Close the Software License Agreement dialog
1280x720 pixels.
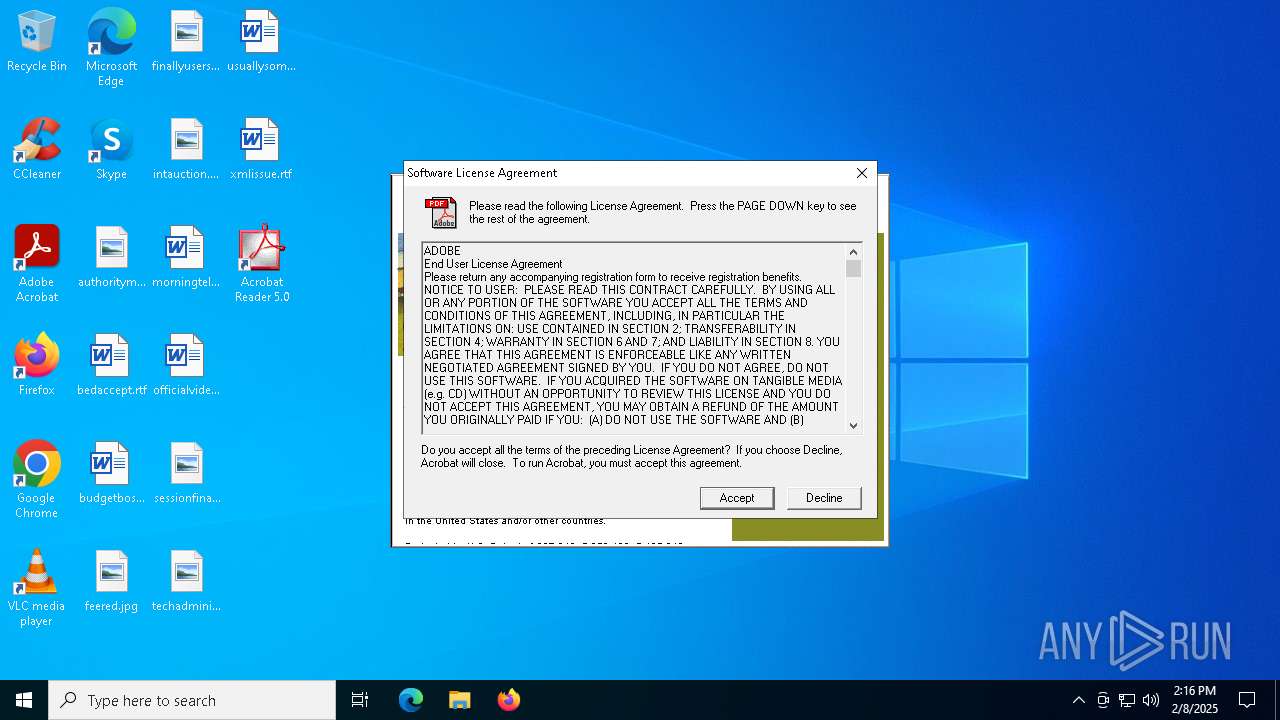pos(861,173)
